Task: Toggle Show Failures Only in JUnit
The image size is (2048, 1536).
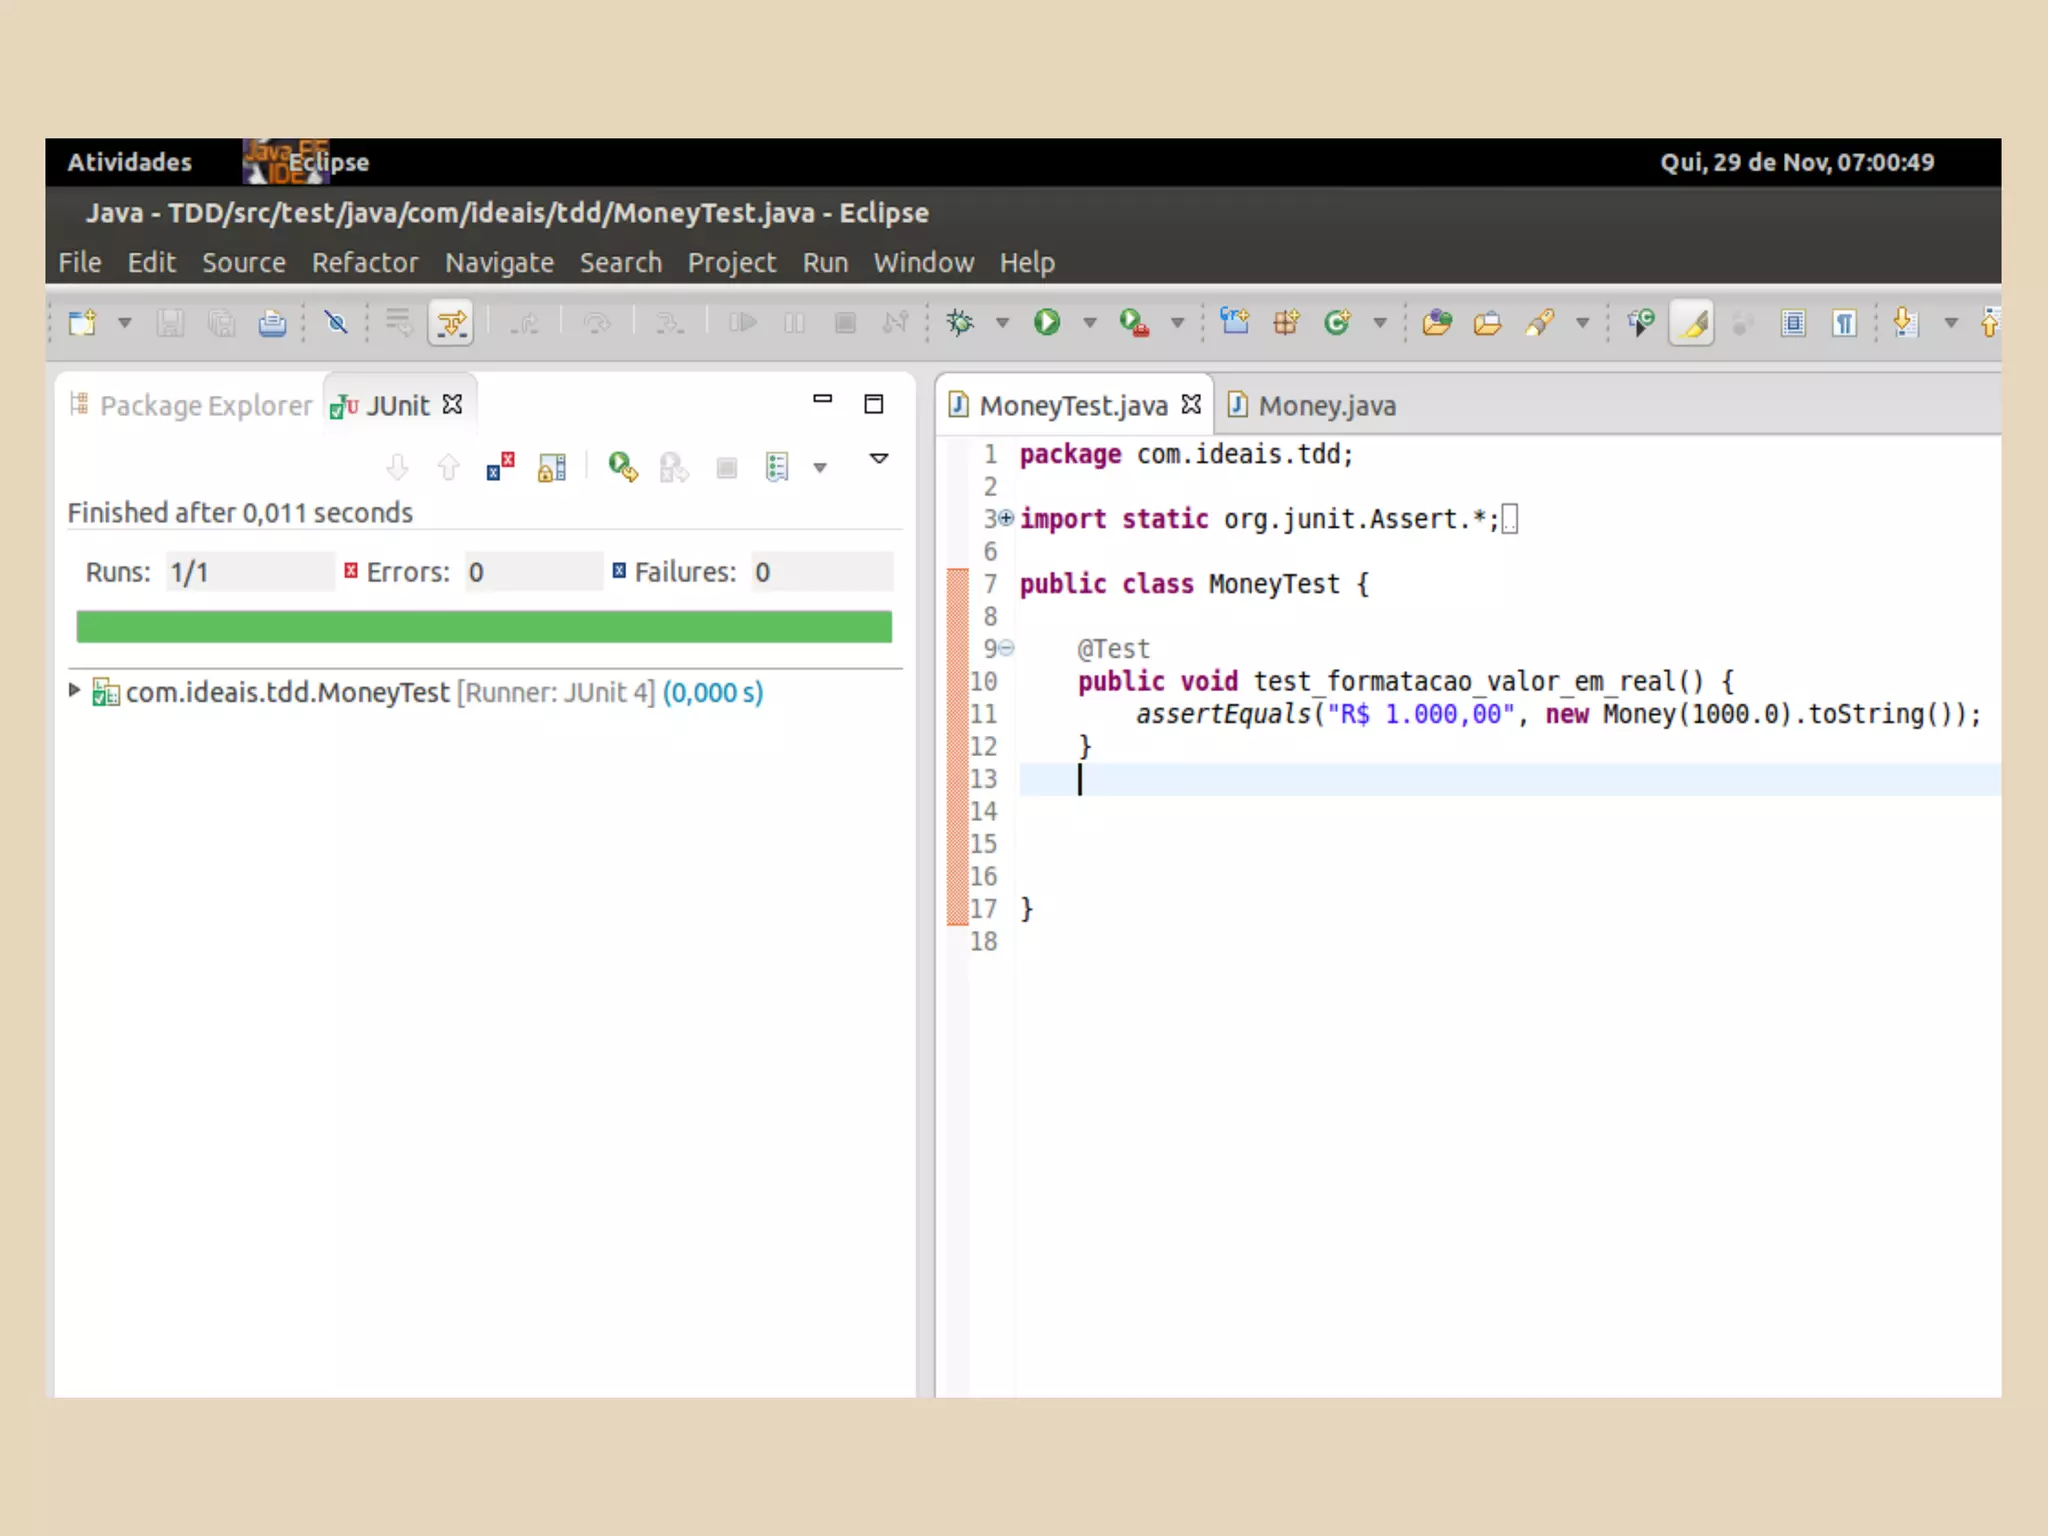Action: pyautogui.click(x=500, y=466)
